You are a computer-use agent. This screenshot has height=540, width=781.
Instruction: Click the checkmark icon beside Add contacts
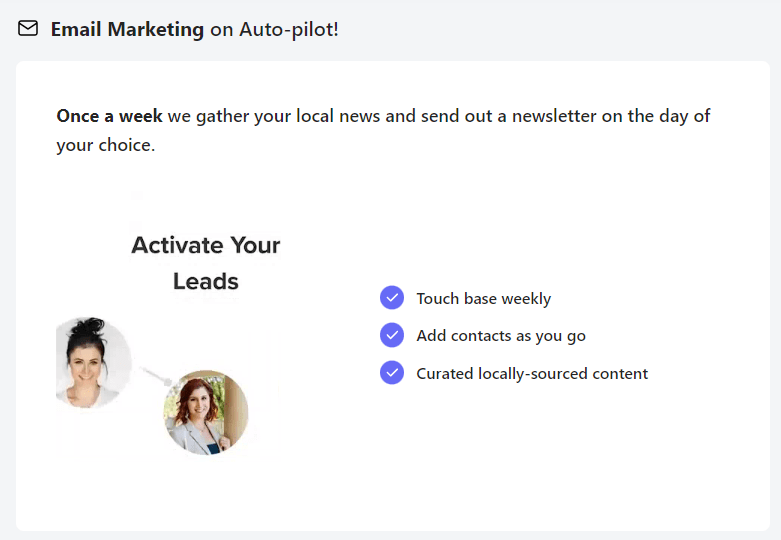(392, 335)
